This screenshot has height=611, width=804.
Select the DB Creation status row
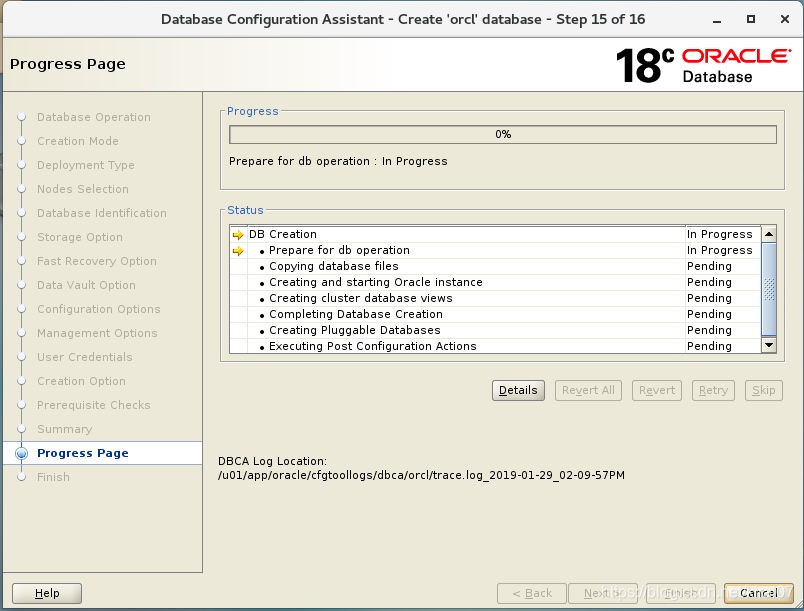coord(495,234)
